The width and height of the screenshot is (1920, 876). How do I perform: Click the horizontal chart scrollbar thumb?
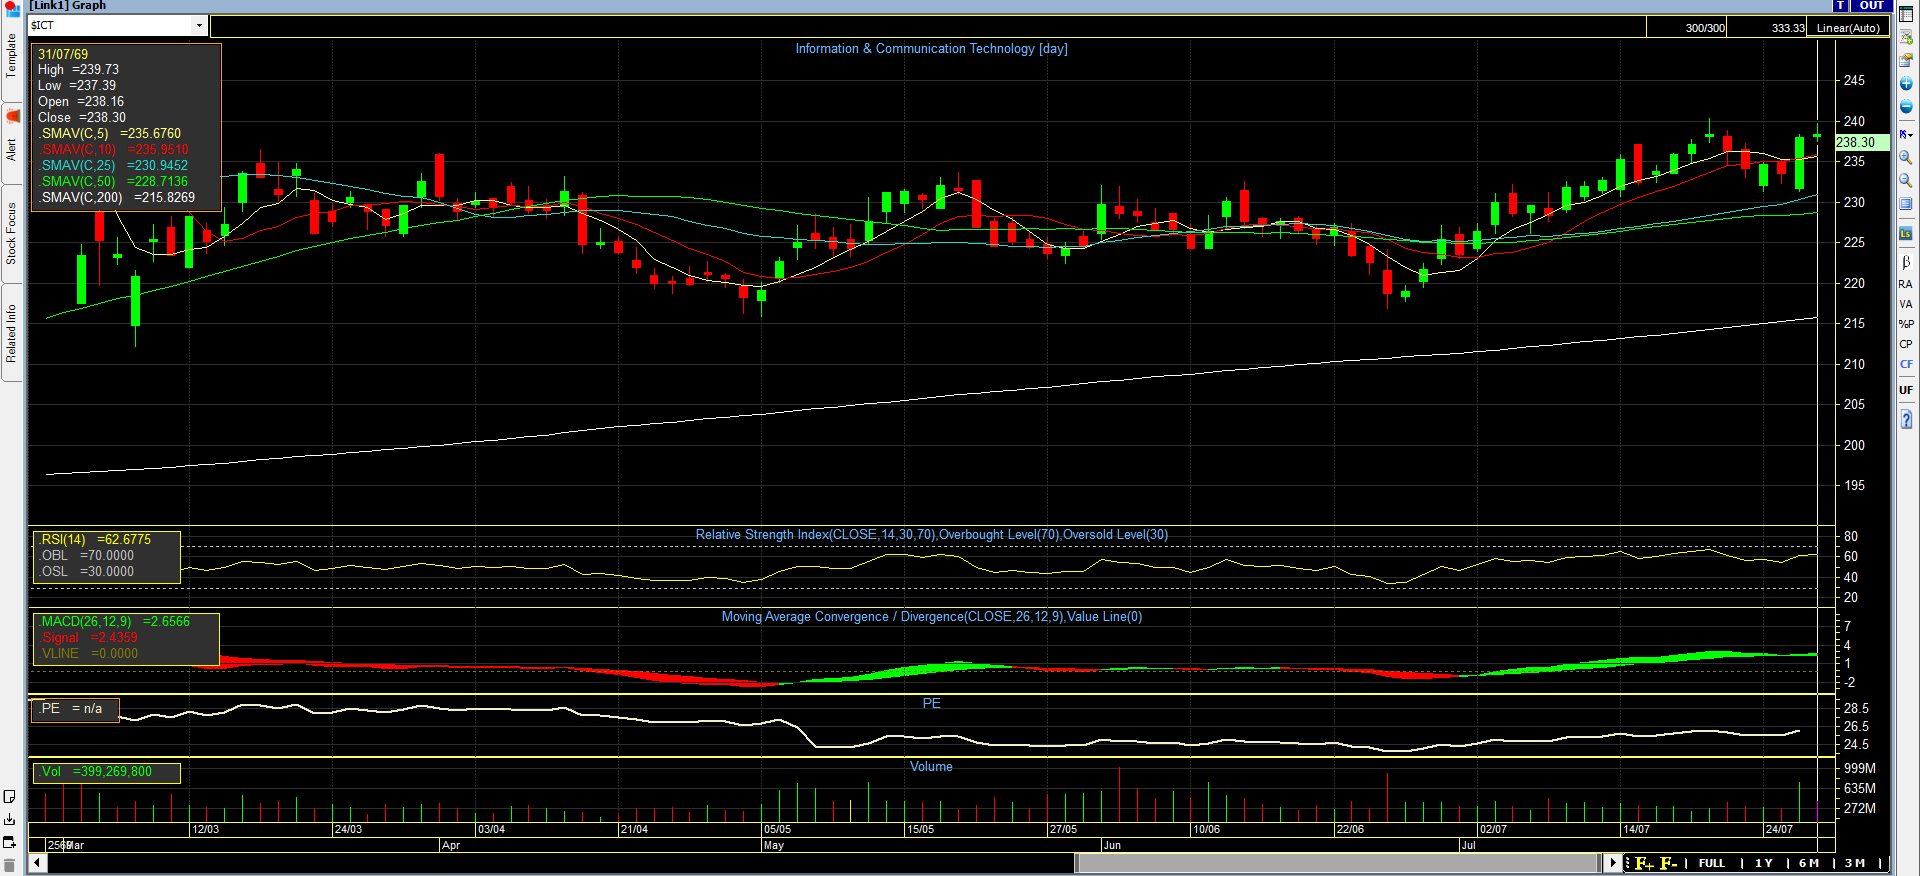(x=1338, y=863)
